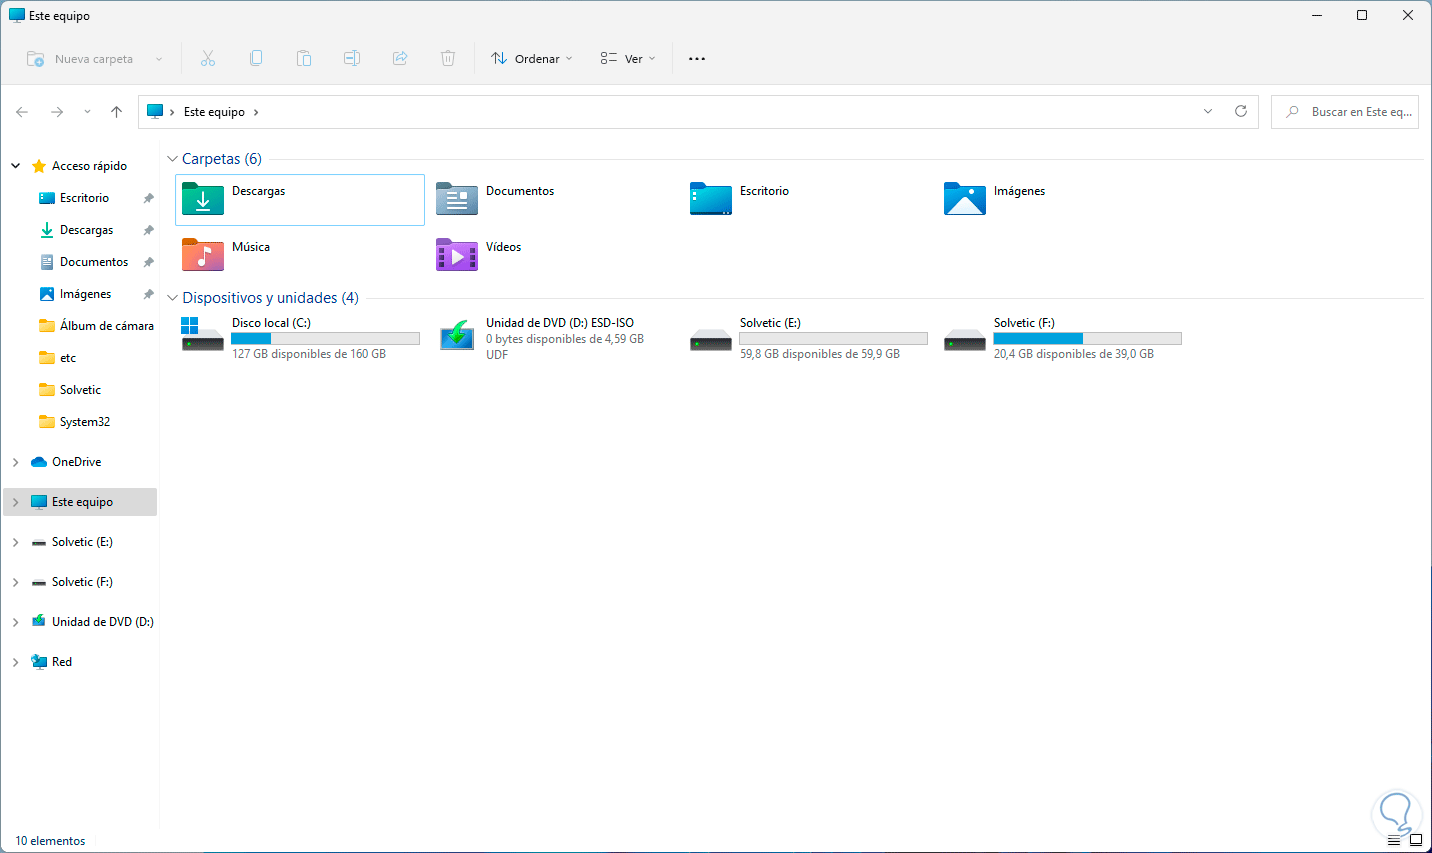The image size is (1432, 853).
Task: Open Imágenes in Acceso rápido
Action: coord(85,294)
